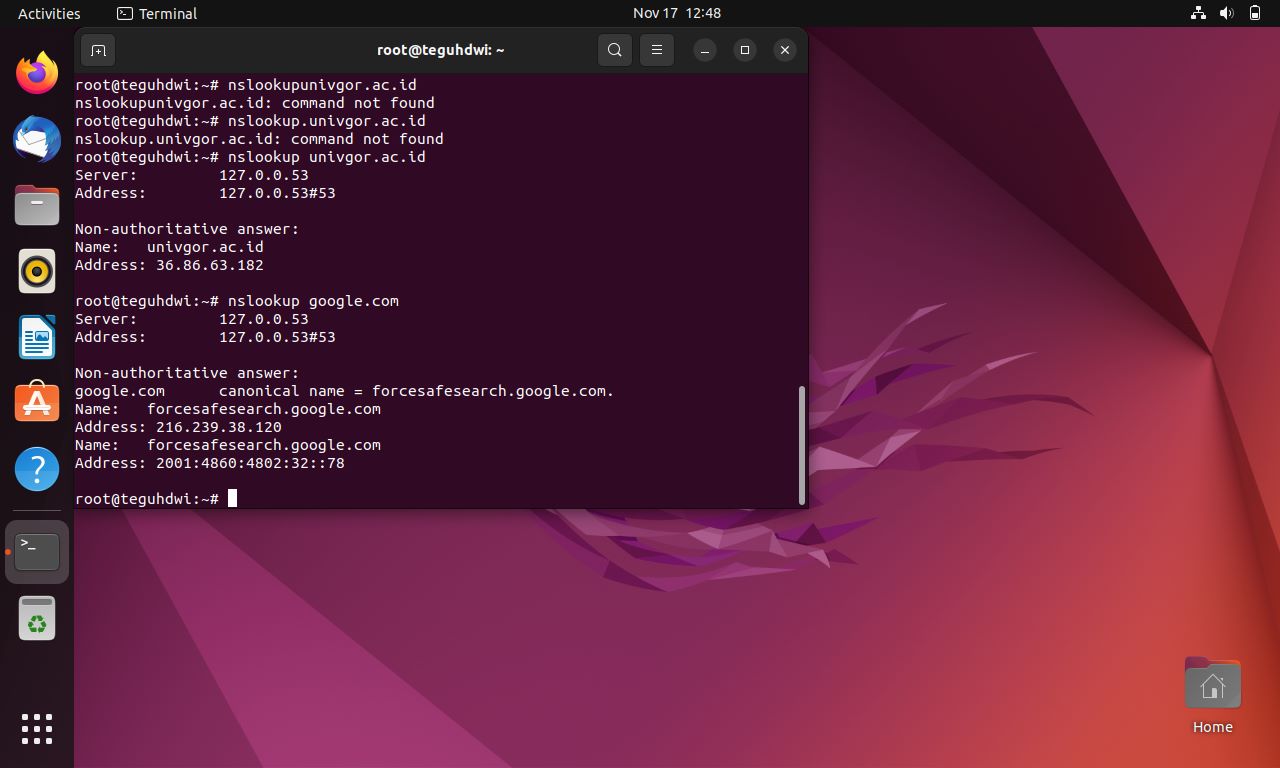Open a new terminal tab
This screenshot has height=768, width=1280.
click(98, 50)
